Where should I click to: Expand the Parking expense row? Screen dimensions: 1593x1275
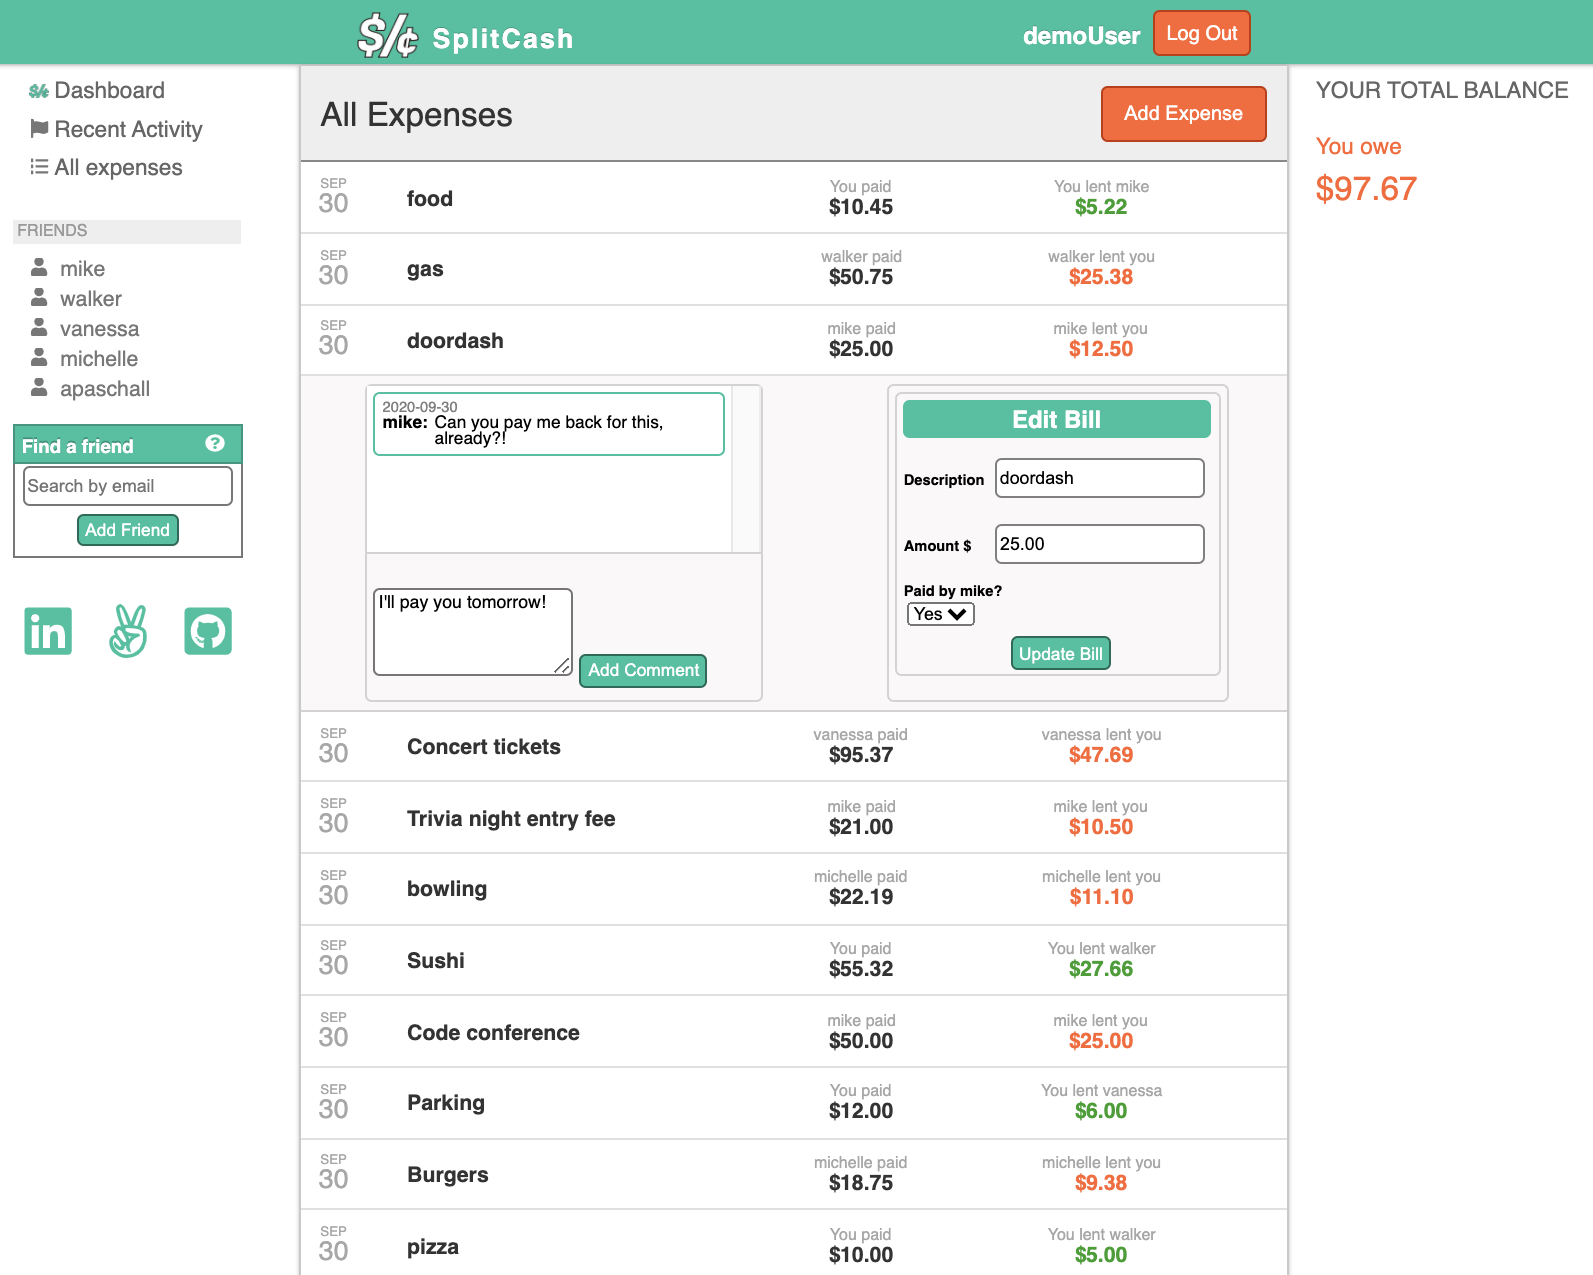(794, 1103)
